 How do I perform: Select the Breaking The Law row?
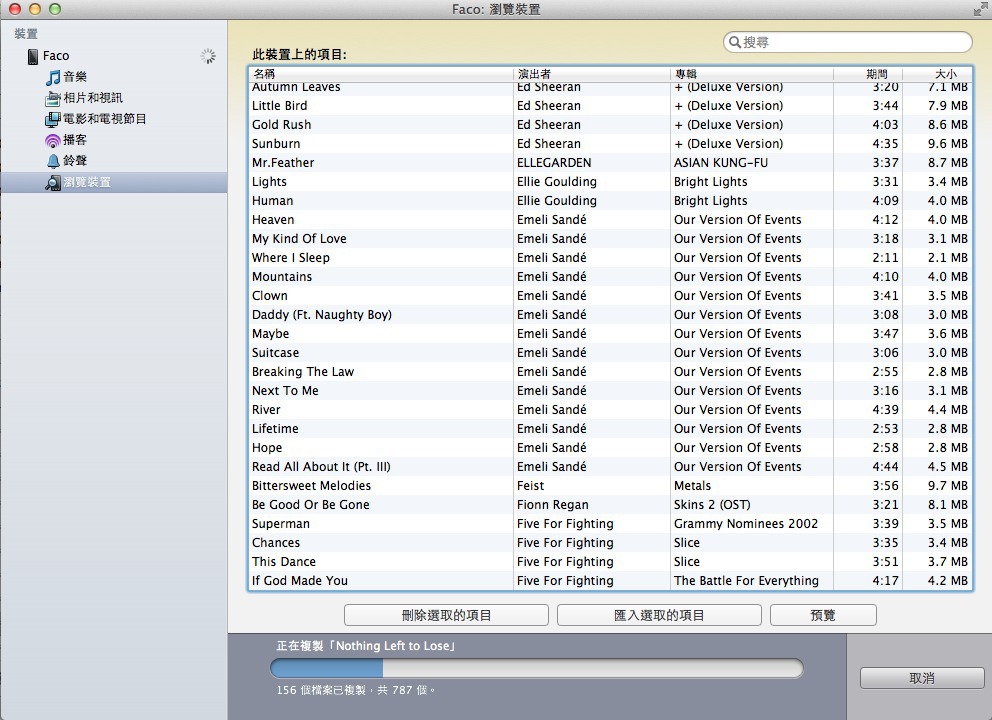[x=611, y=371]
